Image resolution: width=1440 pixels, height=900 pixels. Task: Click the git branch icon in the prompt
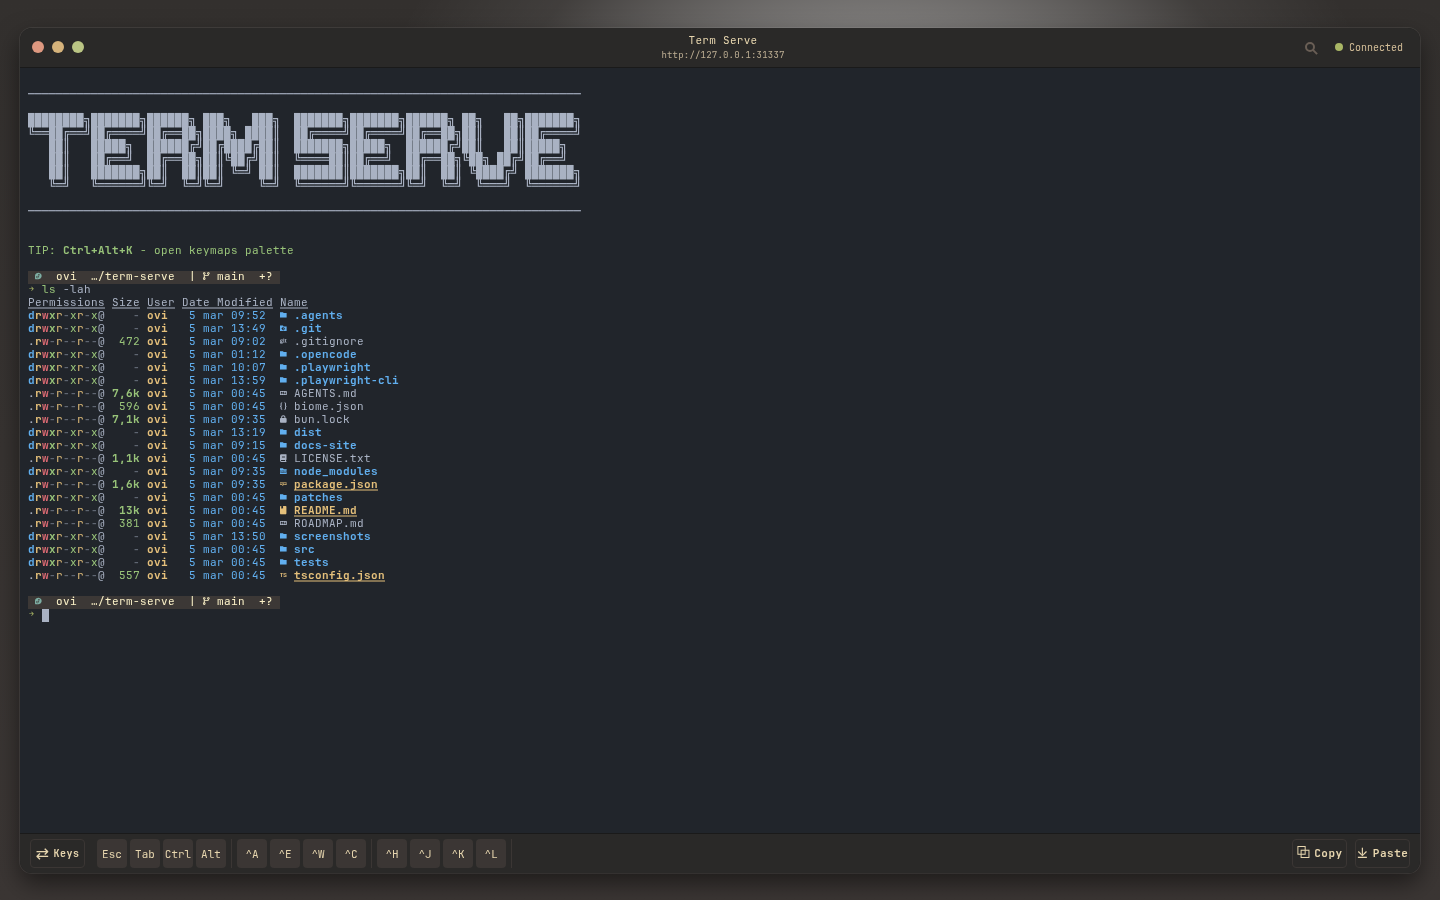204,276
